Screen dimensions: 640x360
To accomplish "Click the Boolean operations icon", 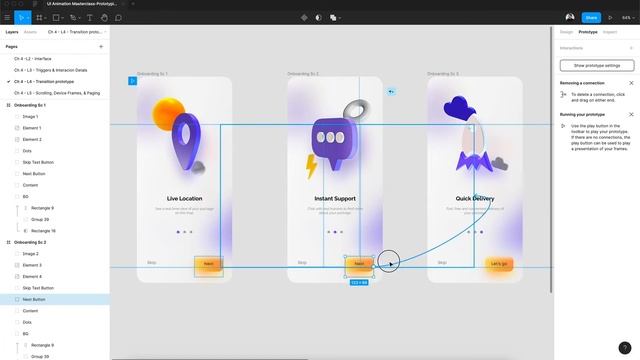I will coord(333,18).
